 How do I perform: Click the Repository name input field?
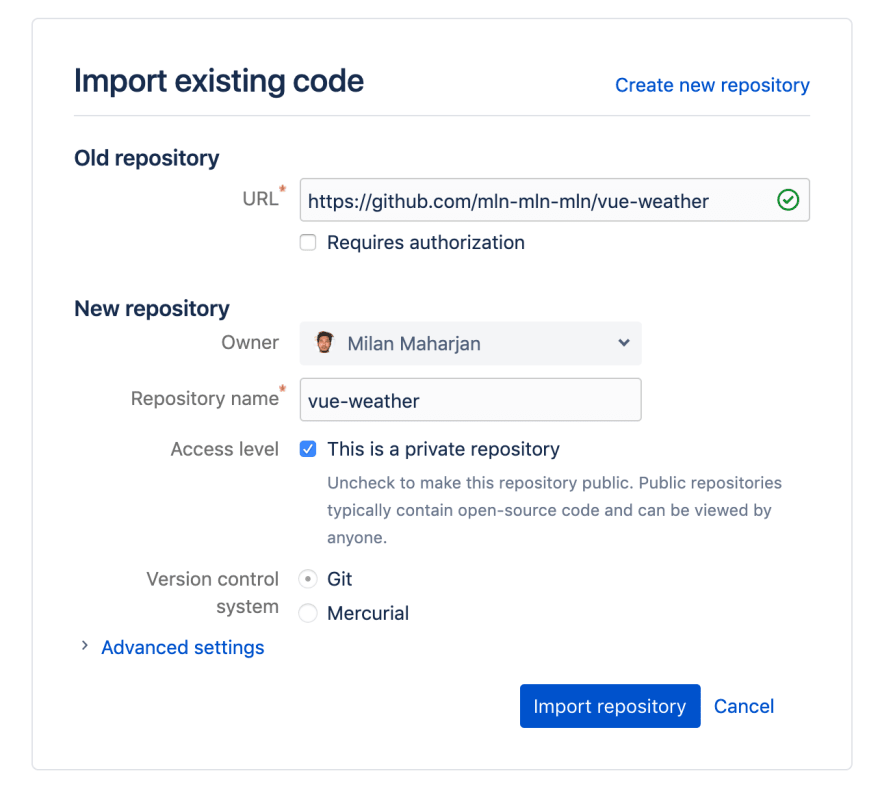click(470, 400)
